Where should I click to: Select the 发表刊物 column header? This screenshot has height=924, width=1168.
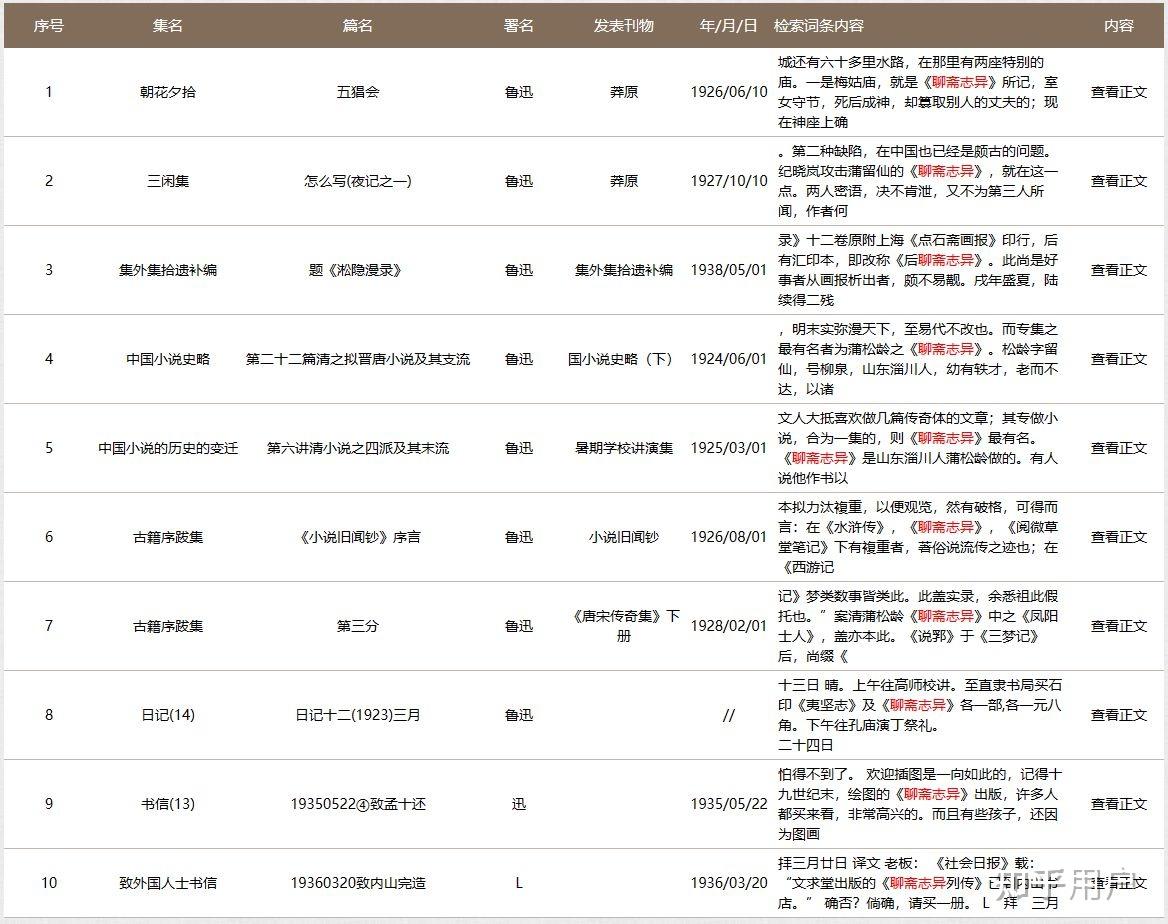[x=623, y=26]
